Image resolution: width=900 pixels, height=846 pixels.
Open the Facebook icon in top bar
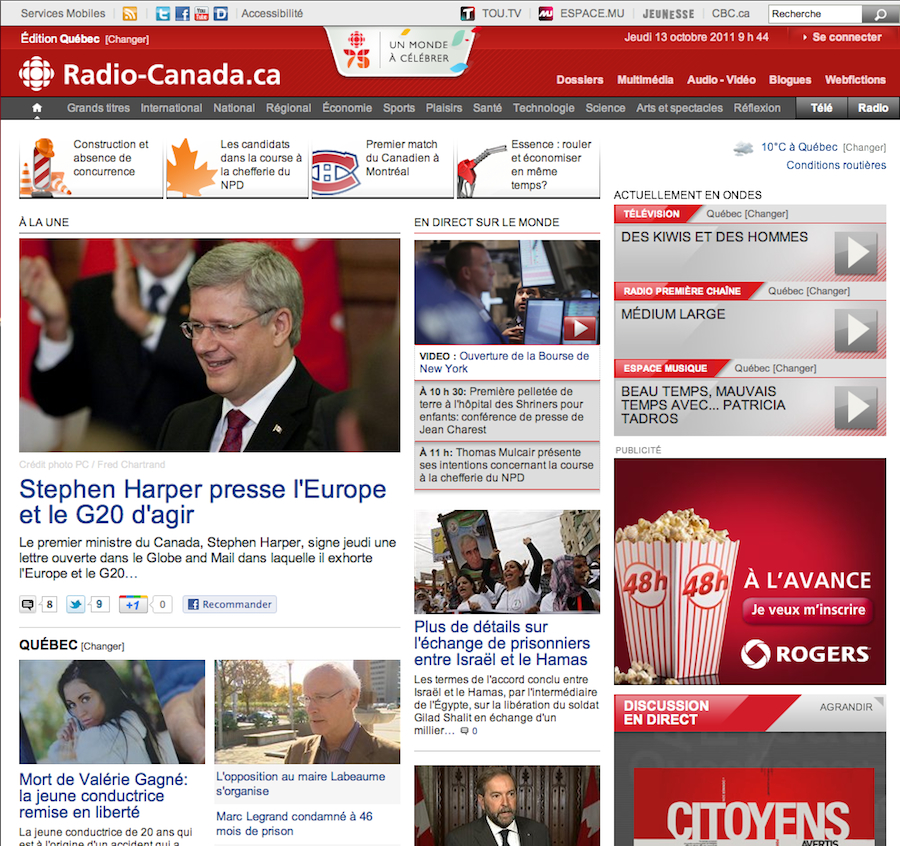[183, 13]
